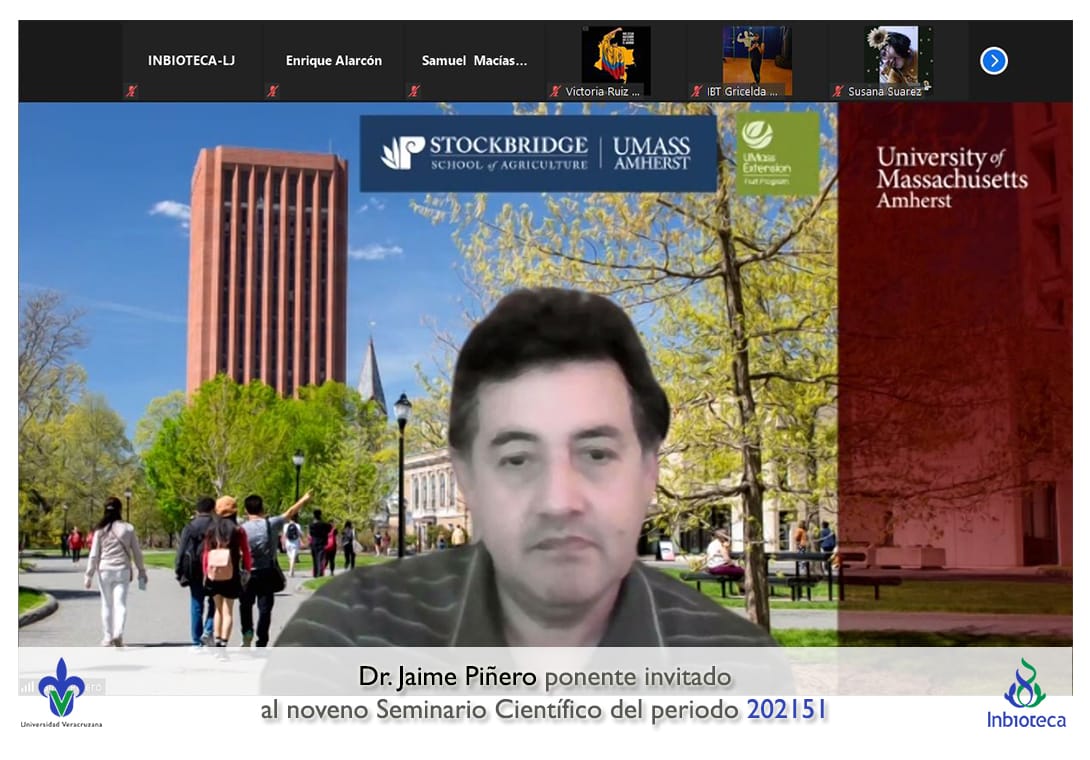Click the Universidad Veracruzana logo

coord(61,692)
